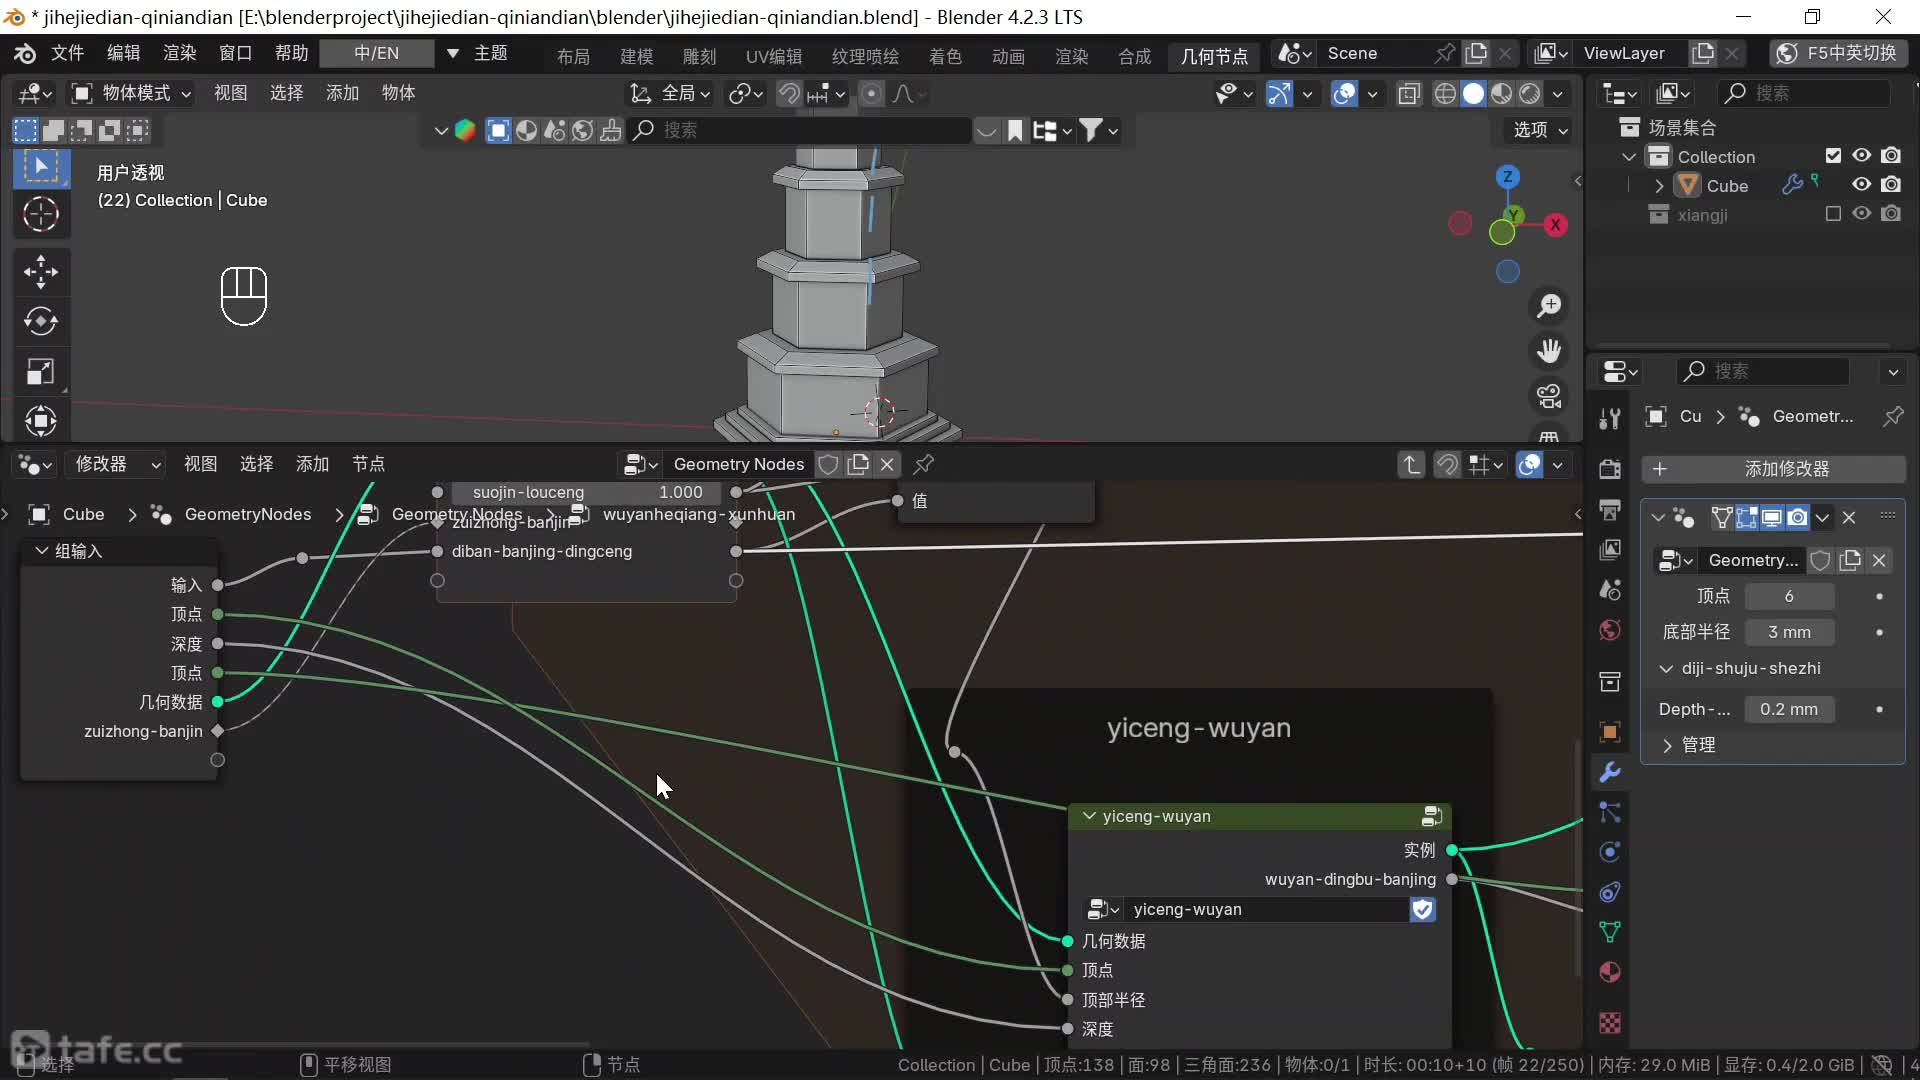The width and height of the screenshot is (1920, 1080).
Task: Click the 中/EN language switch button
Action: tap(376, 53)
